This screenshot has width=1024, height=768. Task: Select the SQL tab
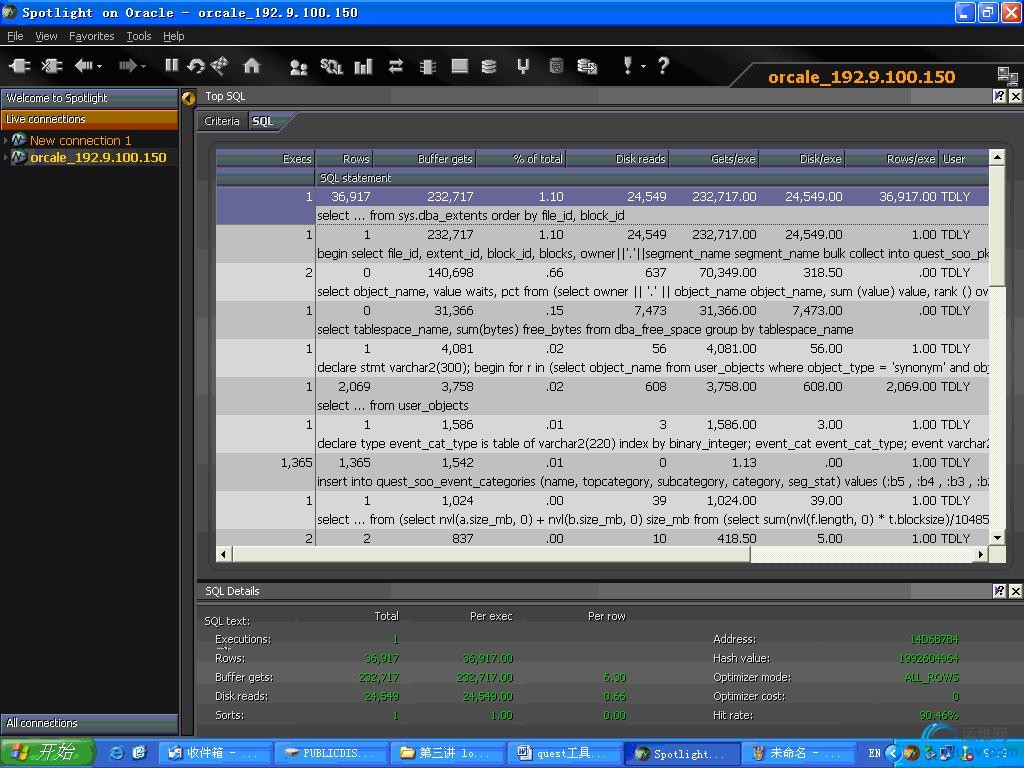point(263,121)
